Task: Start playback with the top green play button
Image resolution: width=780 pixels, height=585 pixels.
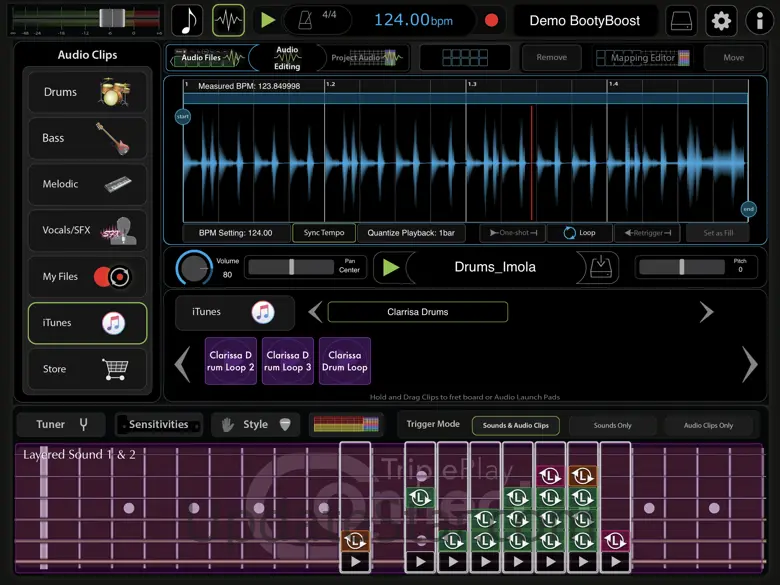Action: click(268, 20)
